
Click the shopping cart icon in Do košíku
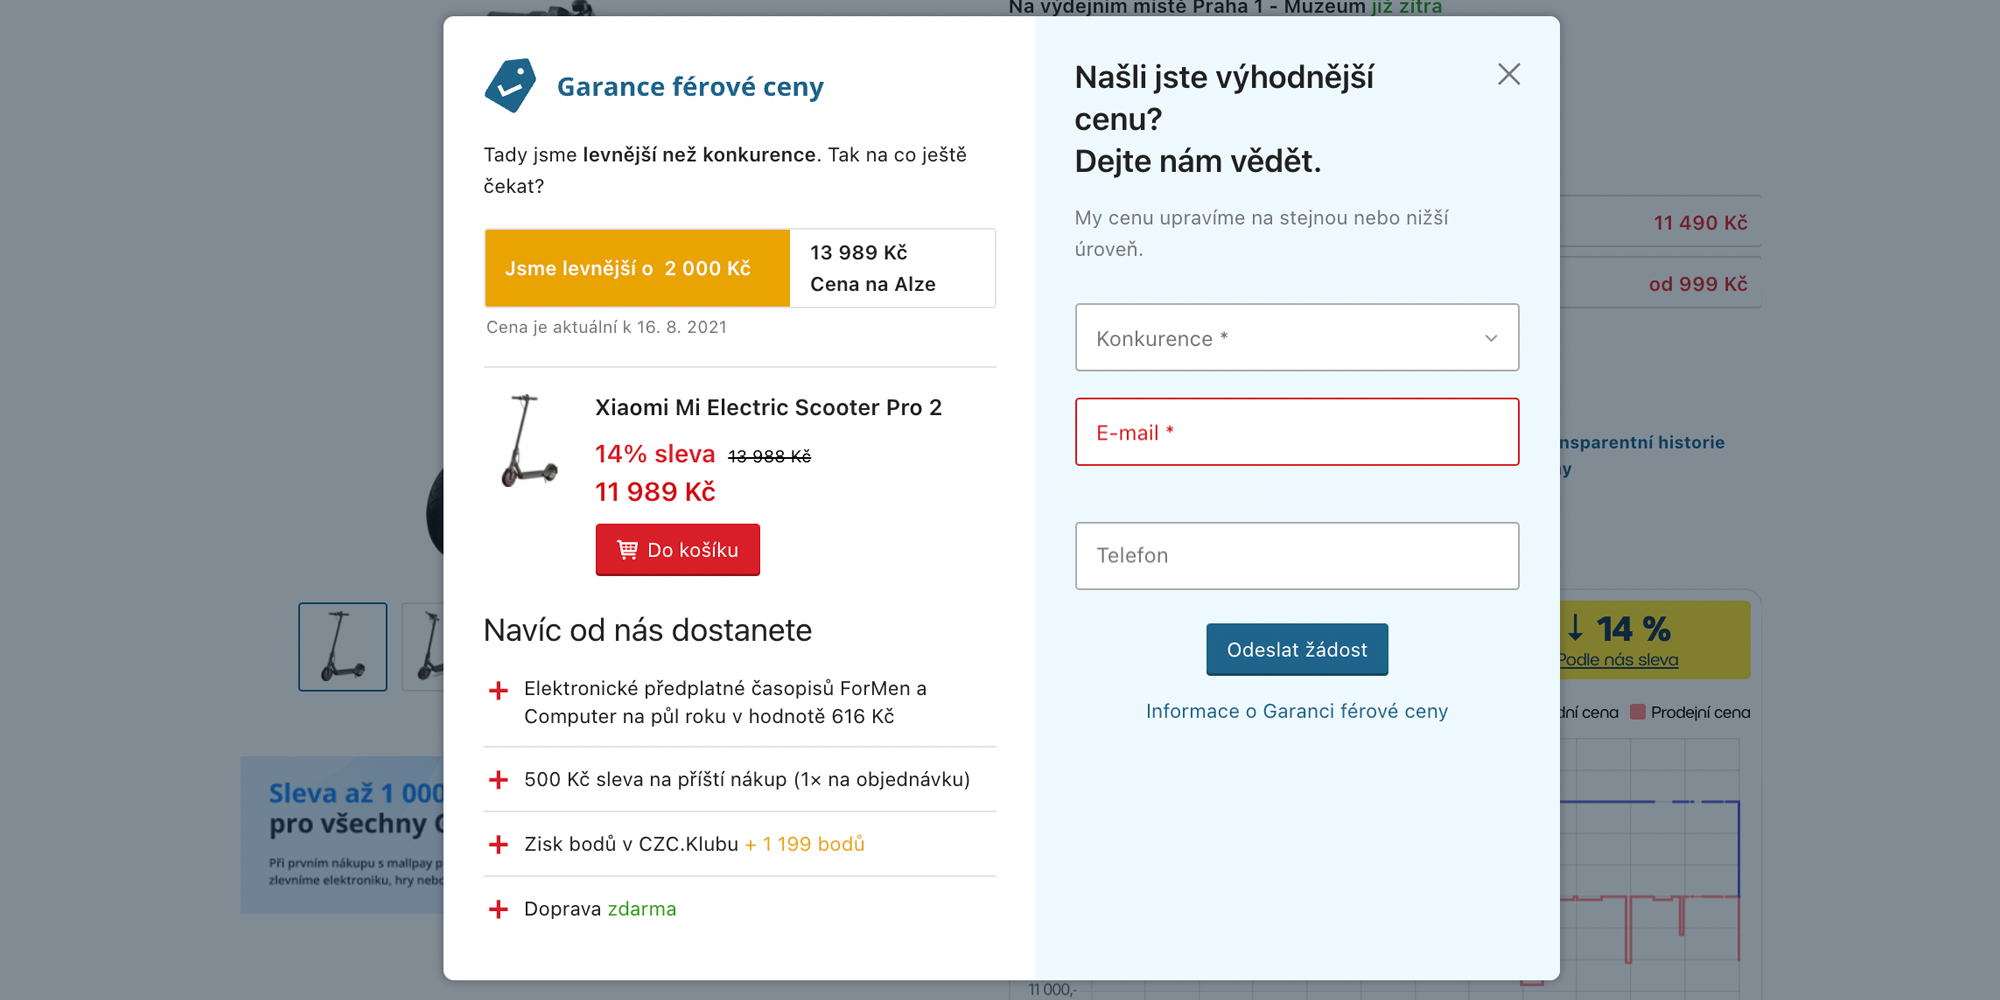[627, 550]
